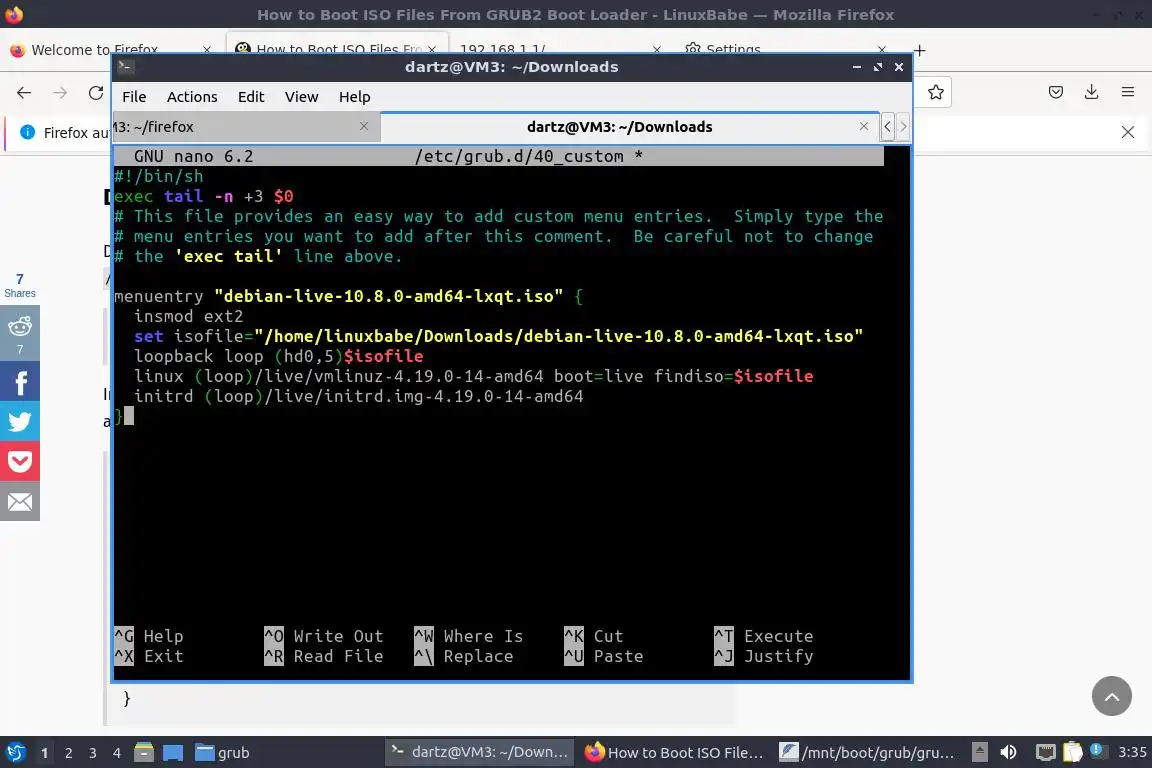1152x768 pixels.
Task: Share article on Twitter
Action: (x=20, y=421)
